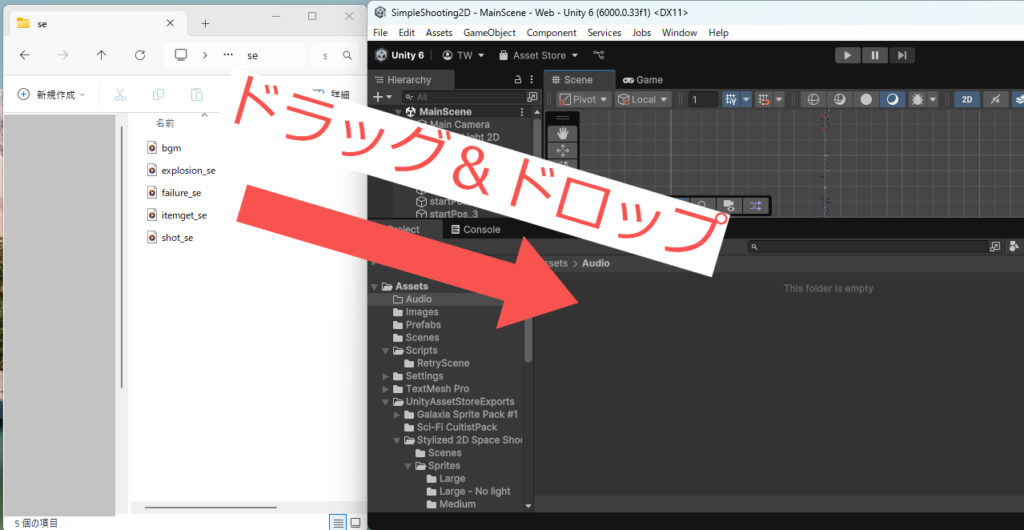Open Hierarchy panel more-options menu
The image size is (1024, 530).
coord(531,80)
